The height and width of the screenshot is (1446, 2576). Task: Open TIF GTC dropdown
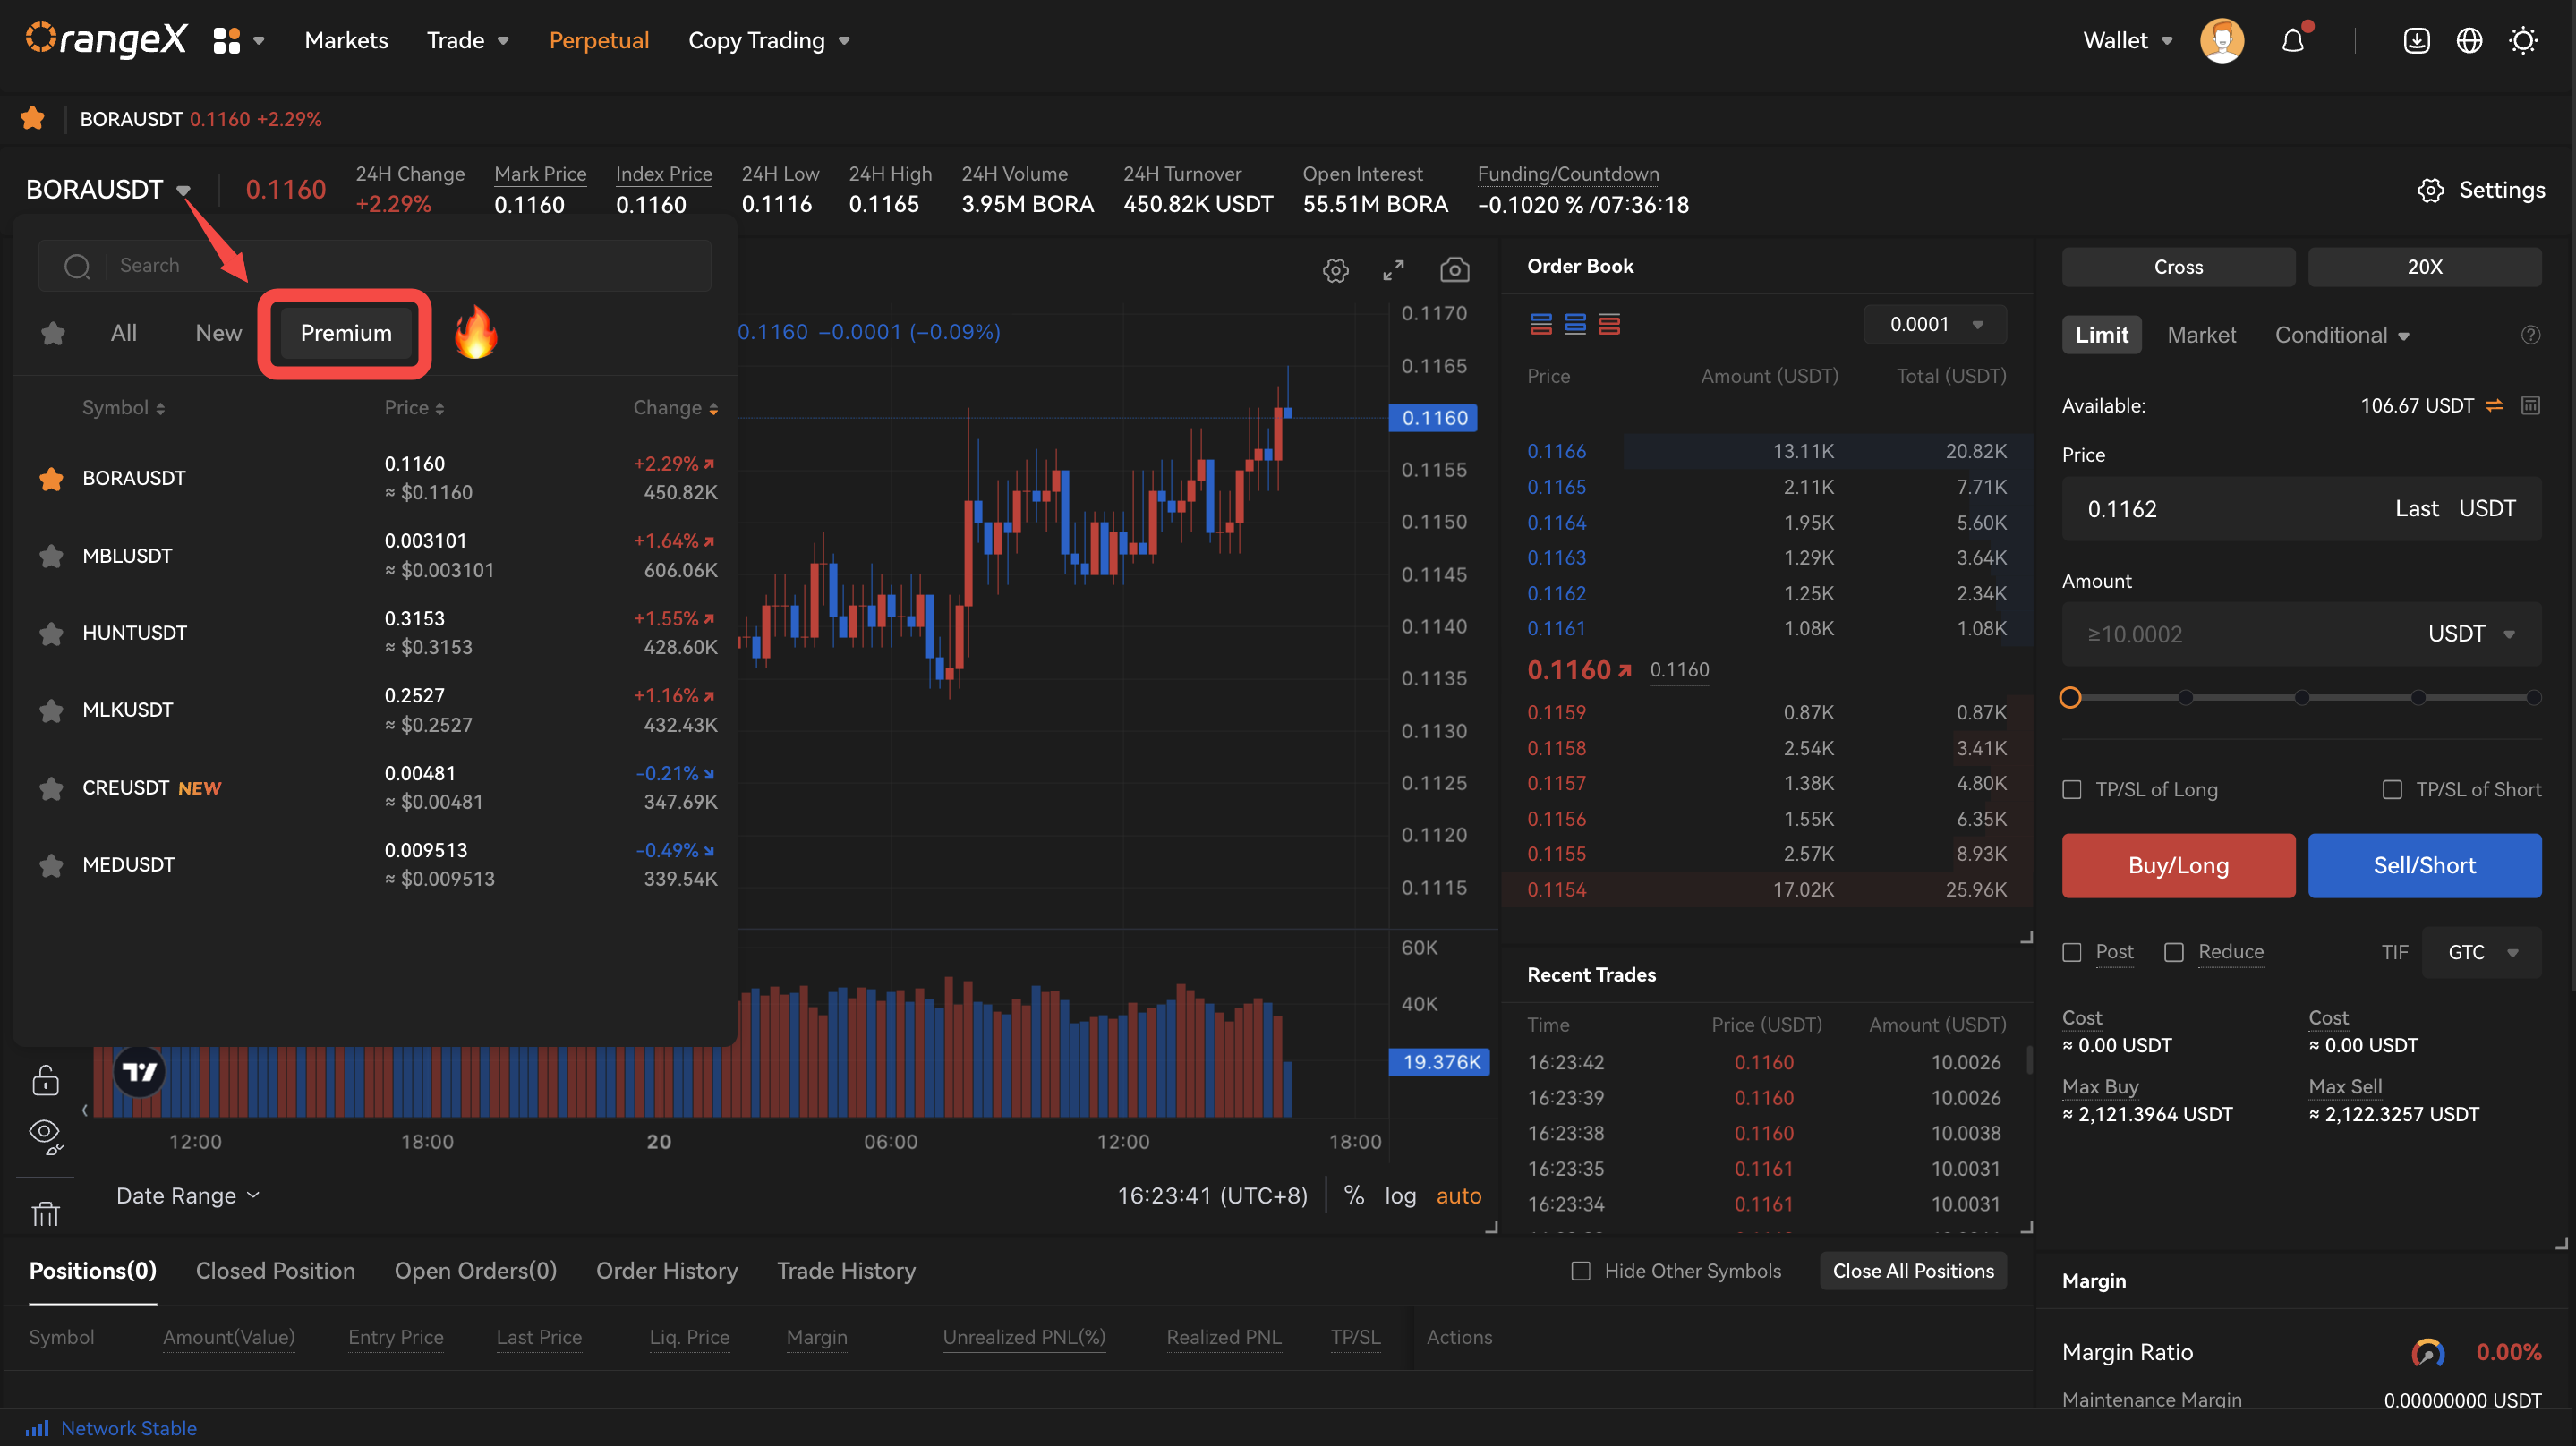coord(2481,952)
